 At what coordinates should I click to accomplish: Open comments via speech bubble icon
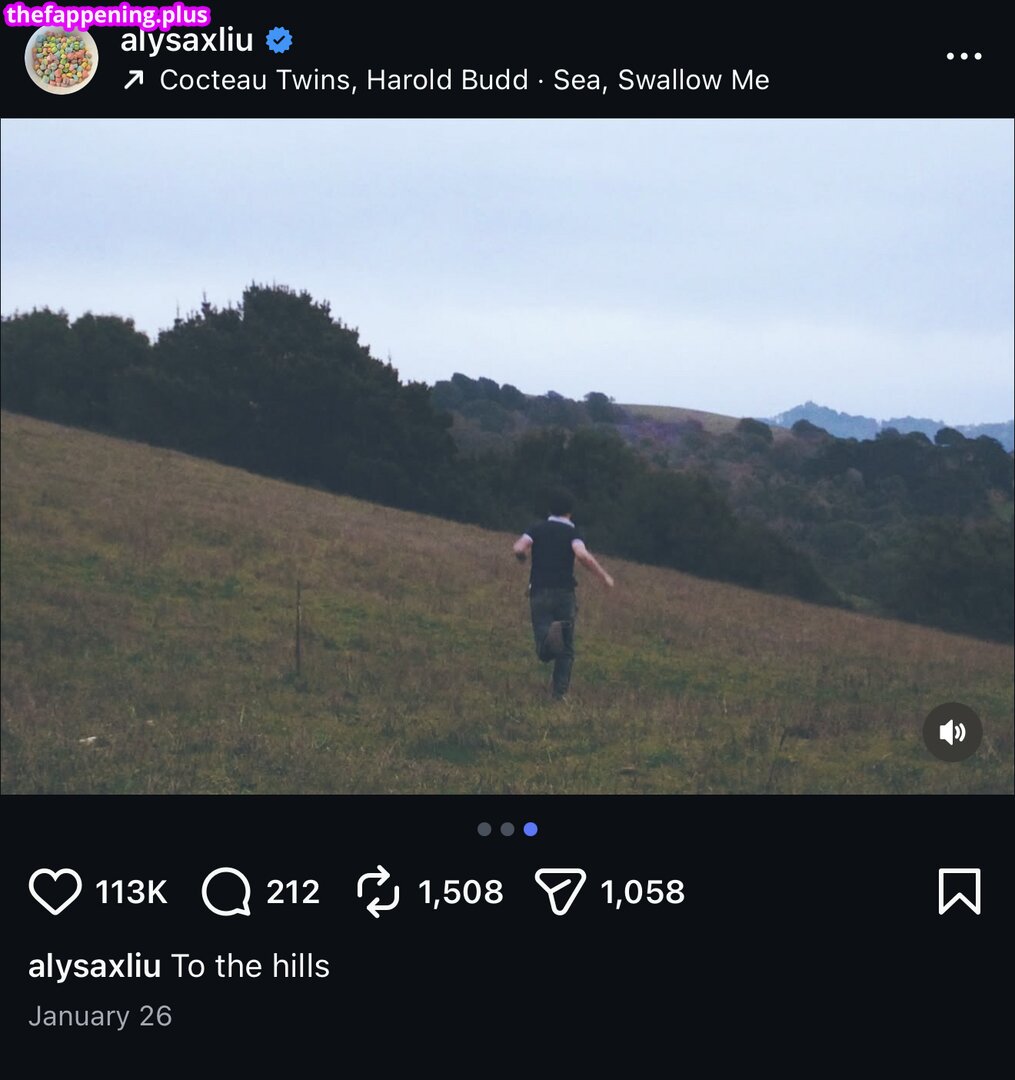tap(225, 891)
